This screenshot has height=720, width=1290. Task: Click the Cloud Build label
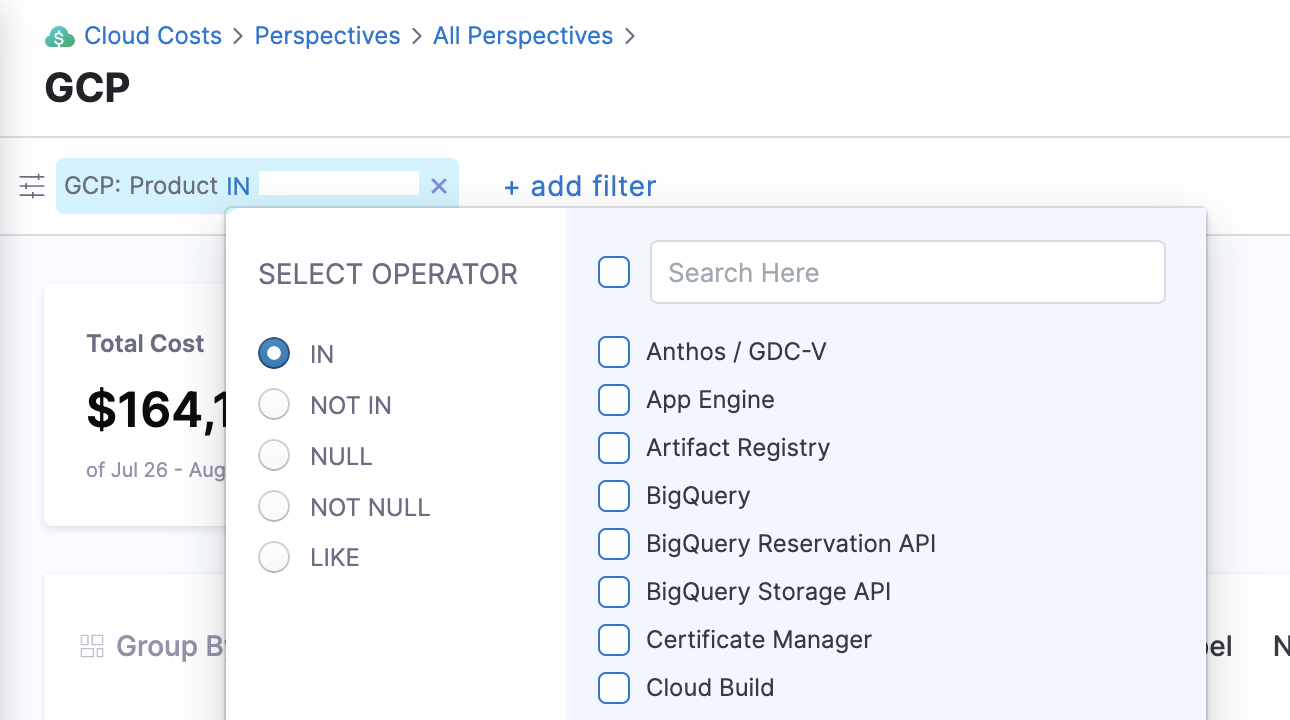(x=710, y=688)
